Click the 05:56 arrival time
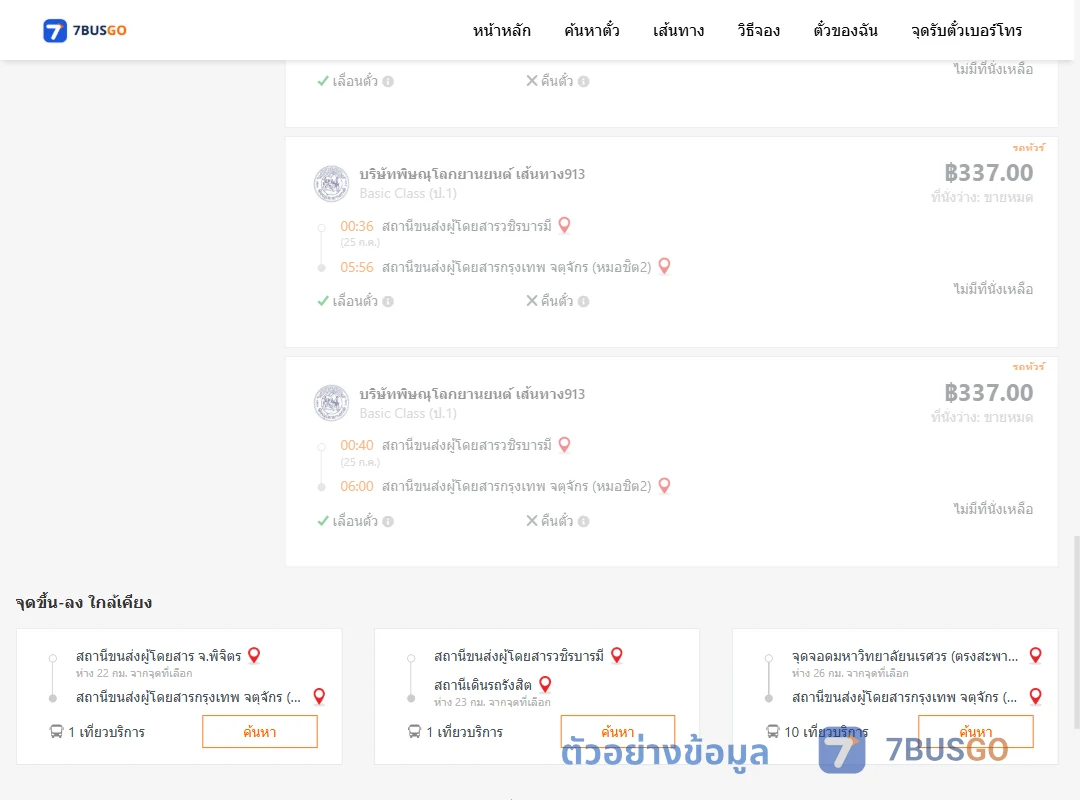 coord(357,267)
